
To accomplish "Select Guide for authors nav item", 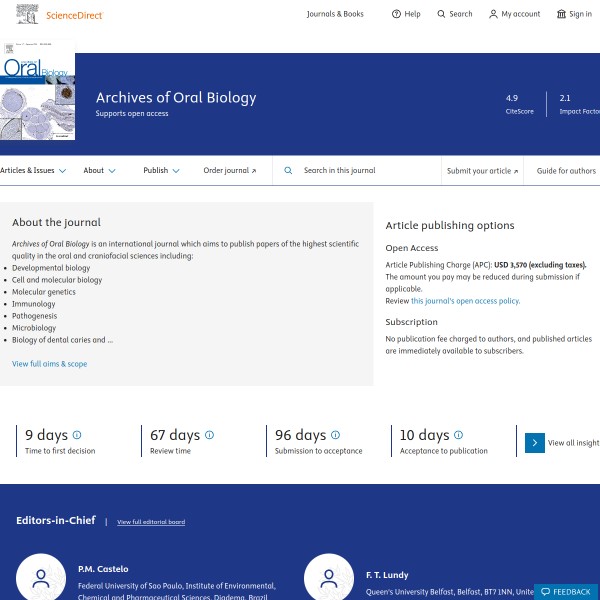I will click(566, 171).
